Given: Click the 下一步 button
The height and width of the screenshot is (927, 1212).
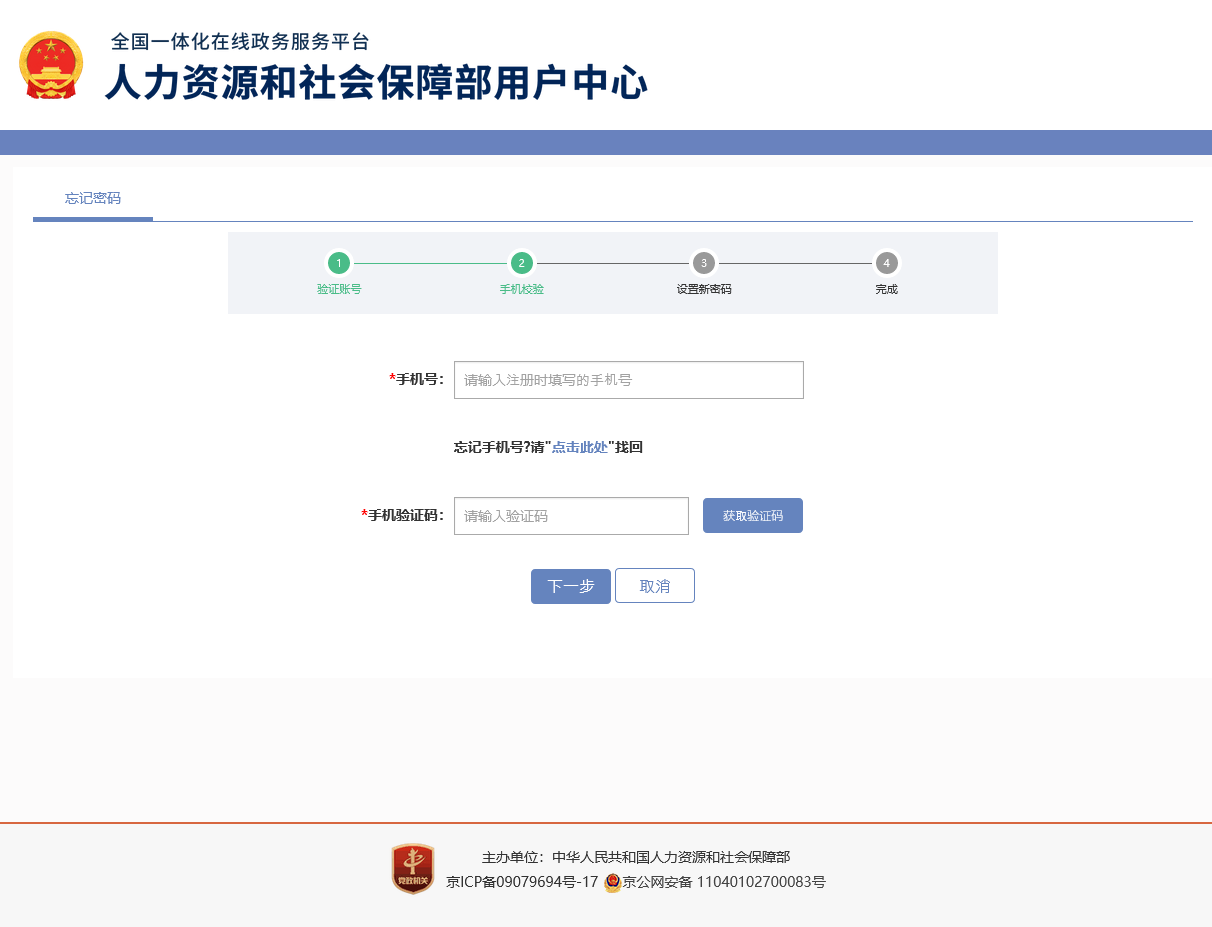Looking at the screenshot, I should pyautogui.click(x=571, y=586).
